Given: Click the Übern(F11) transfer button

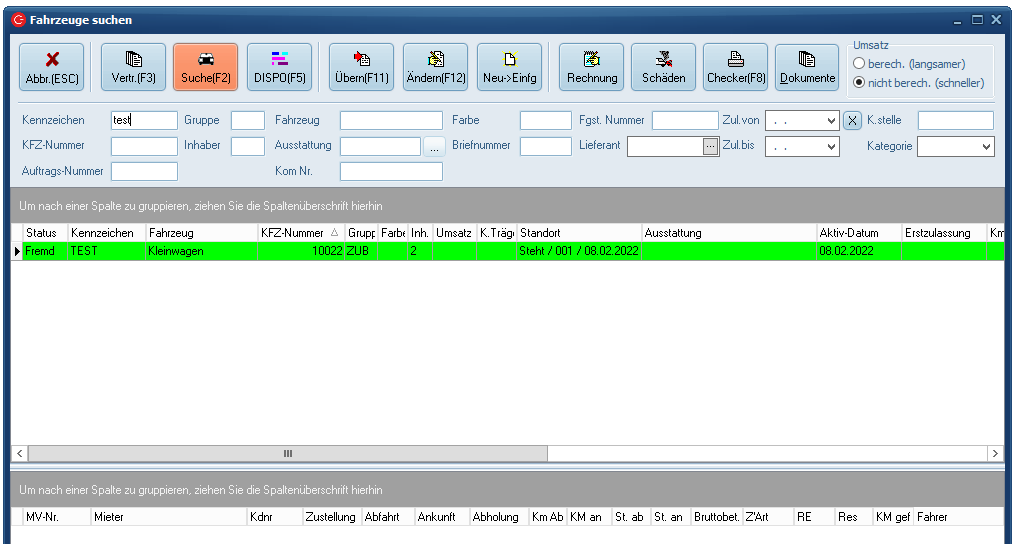Looking at the screenshot, I should [361, 67].
